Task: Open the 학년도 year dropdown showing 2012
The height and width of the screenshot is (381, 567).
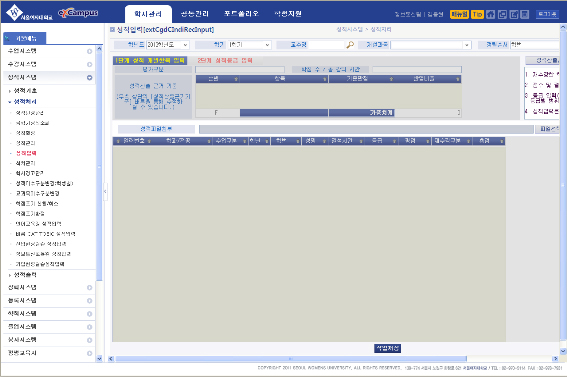Action: click(x=168, y=45)
